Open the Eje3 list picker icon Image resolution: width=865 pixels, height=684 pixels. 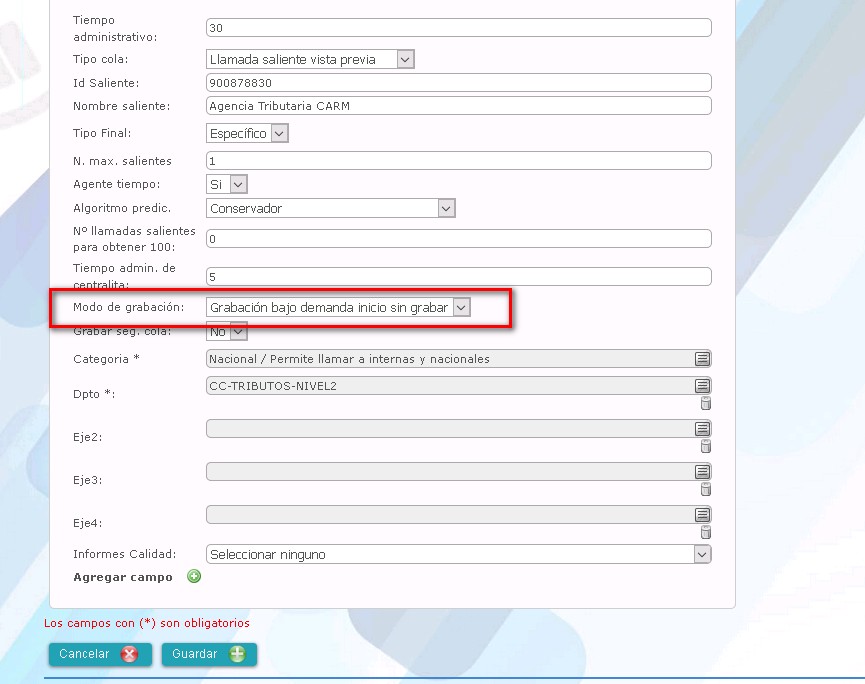(702, 472)
